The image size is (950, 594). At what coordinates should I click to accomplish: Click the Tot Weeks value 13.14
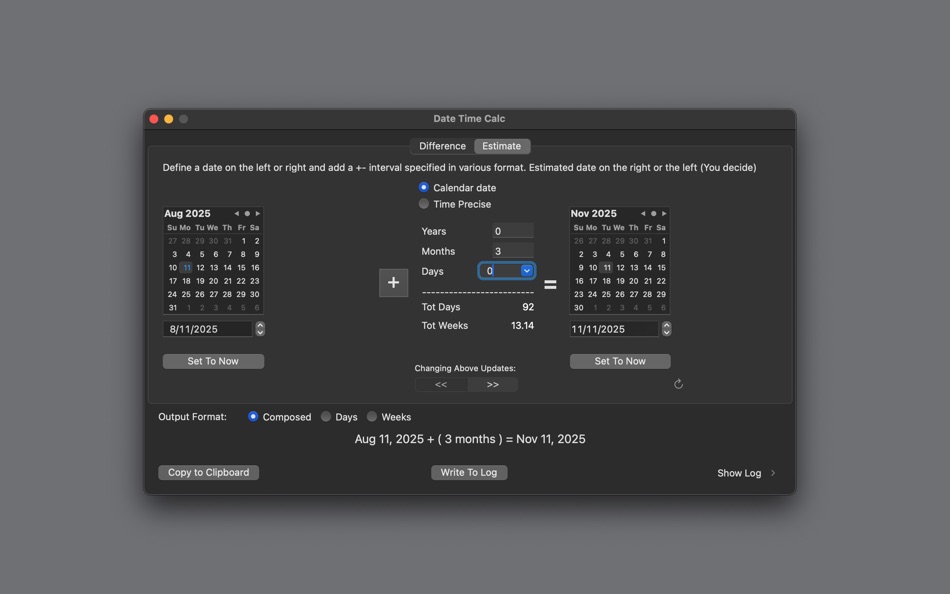tap(522, 325)
